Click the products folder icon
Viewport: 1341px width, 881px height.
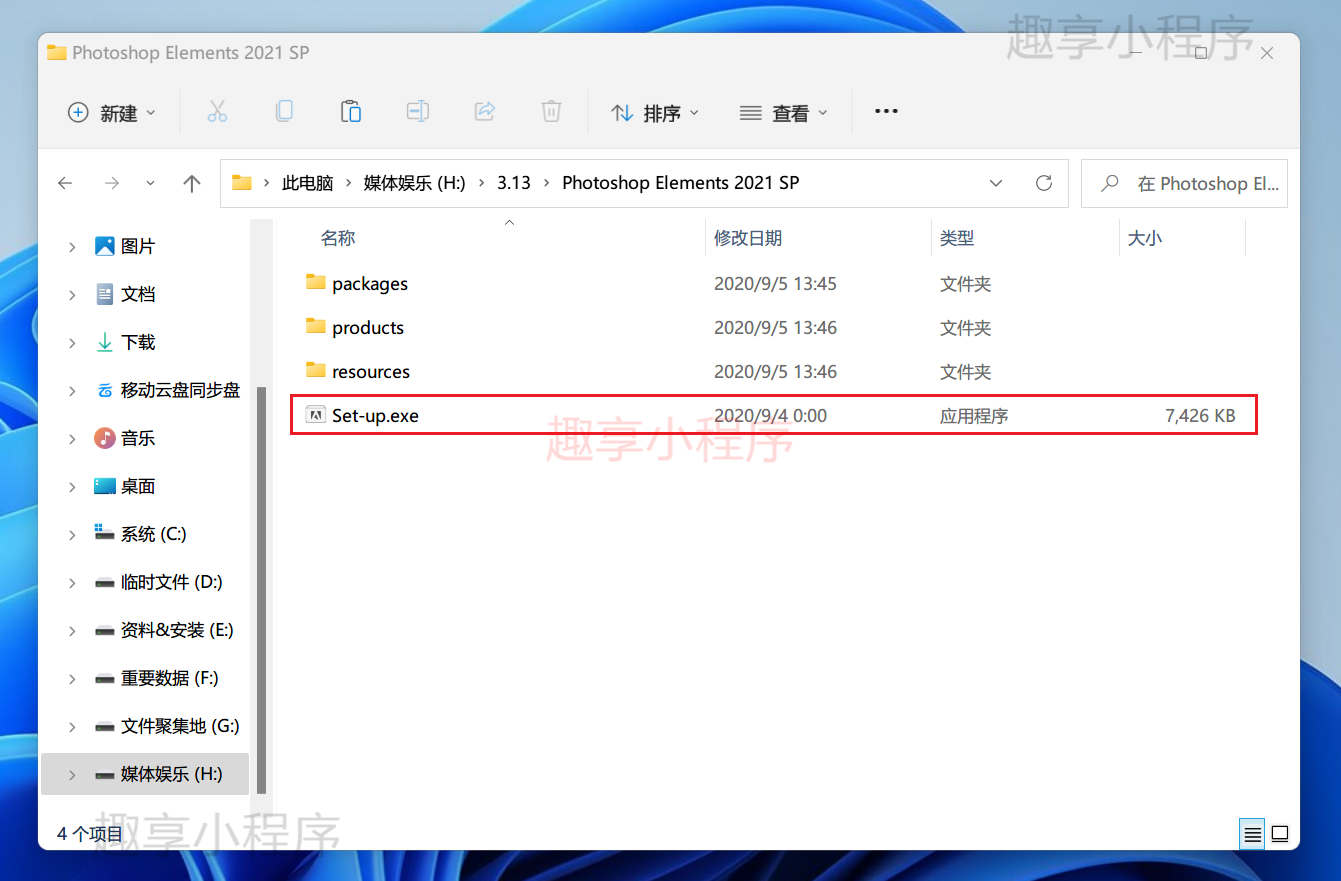point(316,327)
